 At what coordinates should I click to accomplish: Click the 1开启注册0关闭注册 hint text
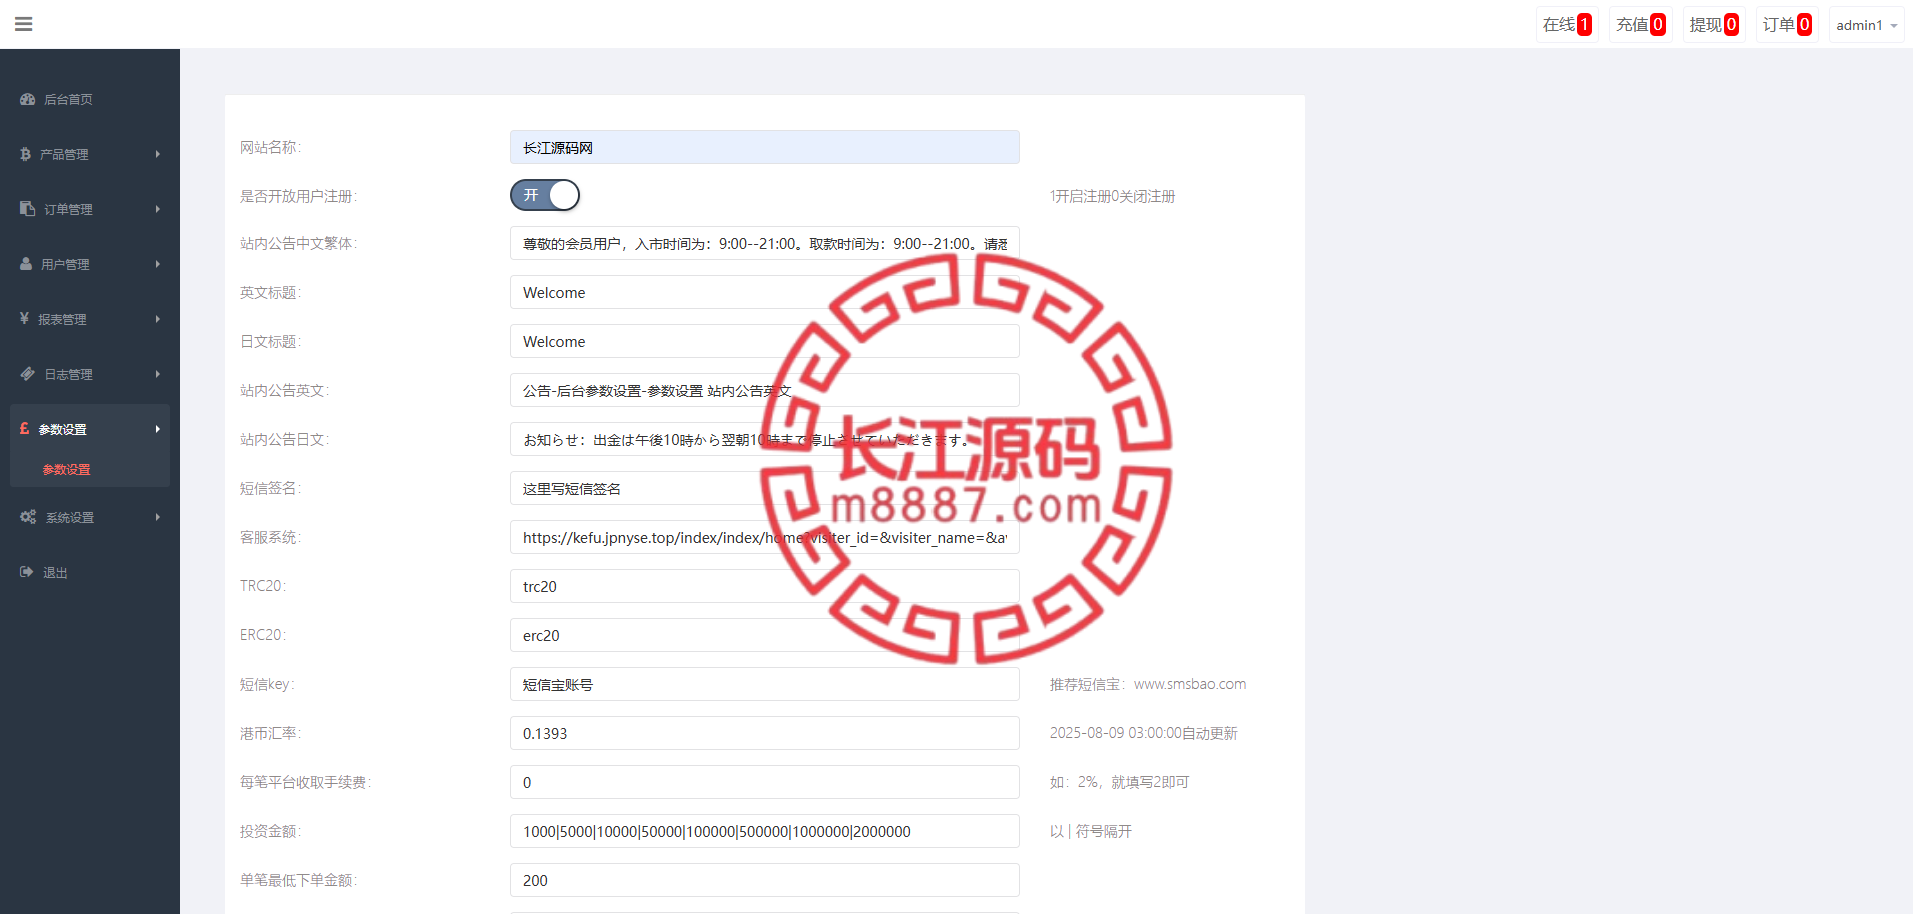point(1112,196)
